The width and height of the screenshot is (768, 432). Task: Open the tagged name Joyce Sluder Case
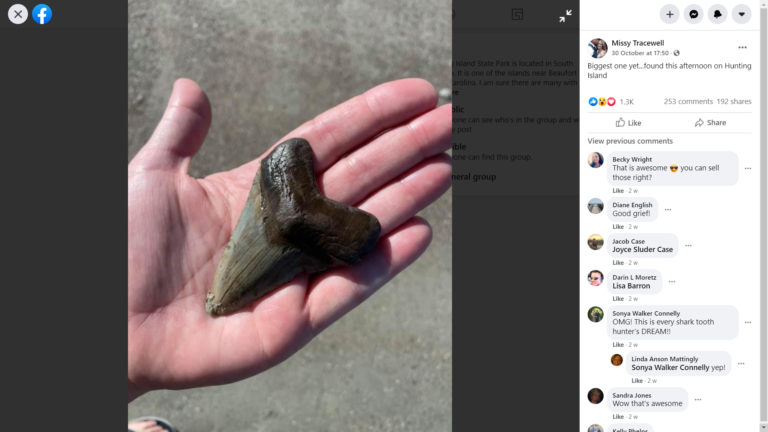(x=642, y=250)
